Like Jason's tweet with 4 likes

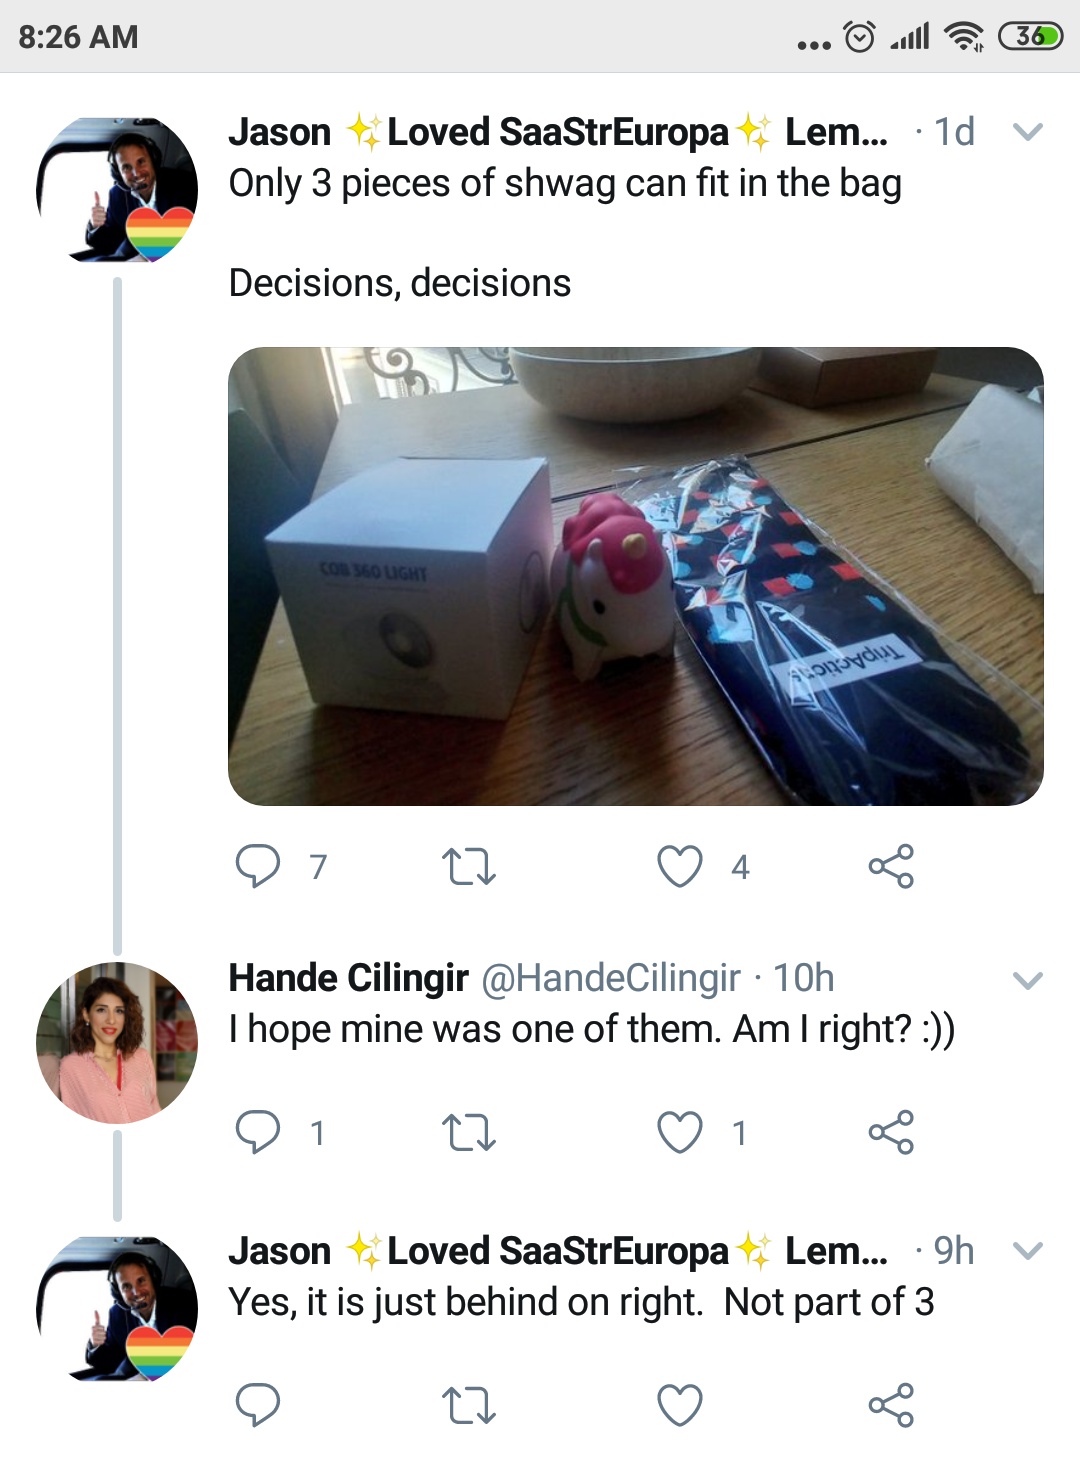click(680, 866)
